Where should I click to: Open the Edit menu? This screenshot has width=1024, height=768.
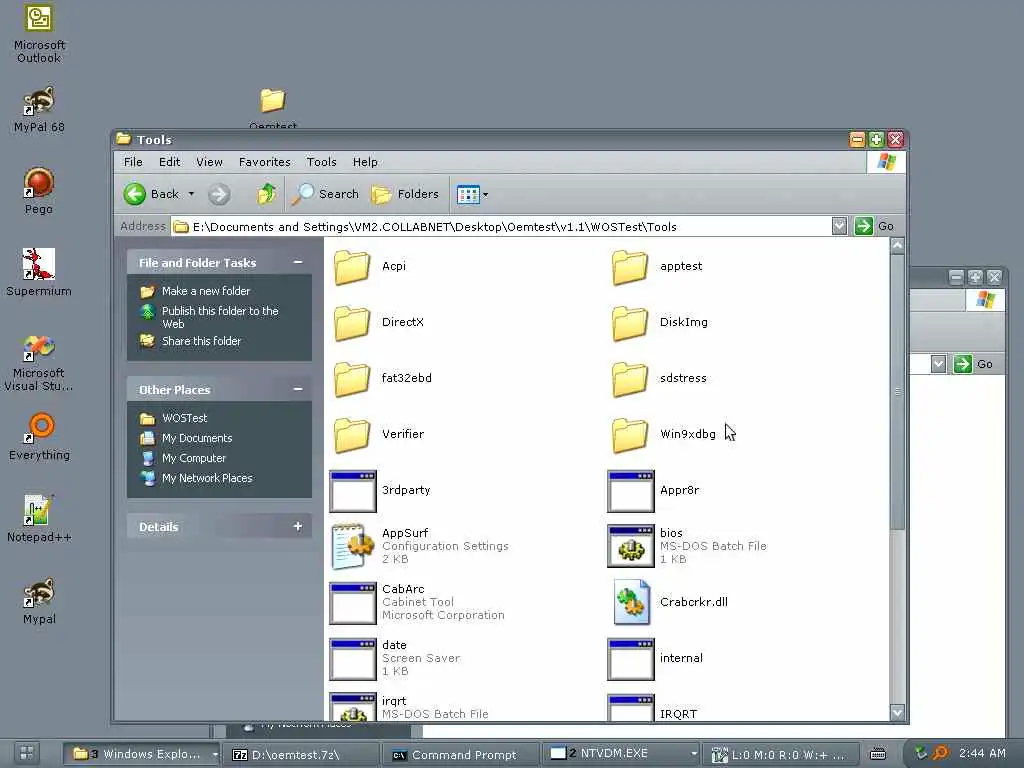169,162
